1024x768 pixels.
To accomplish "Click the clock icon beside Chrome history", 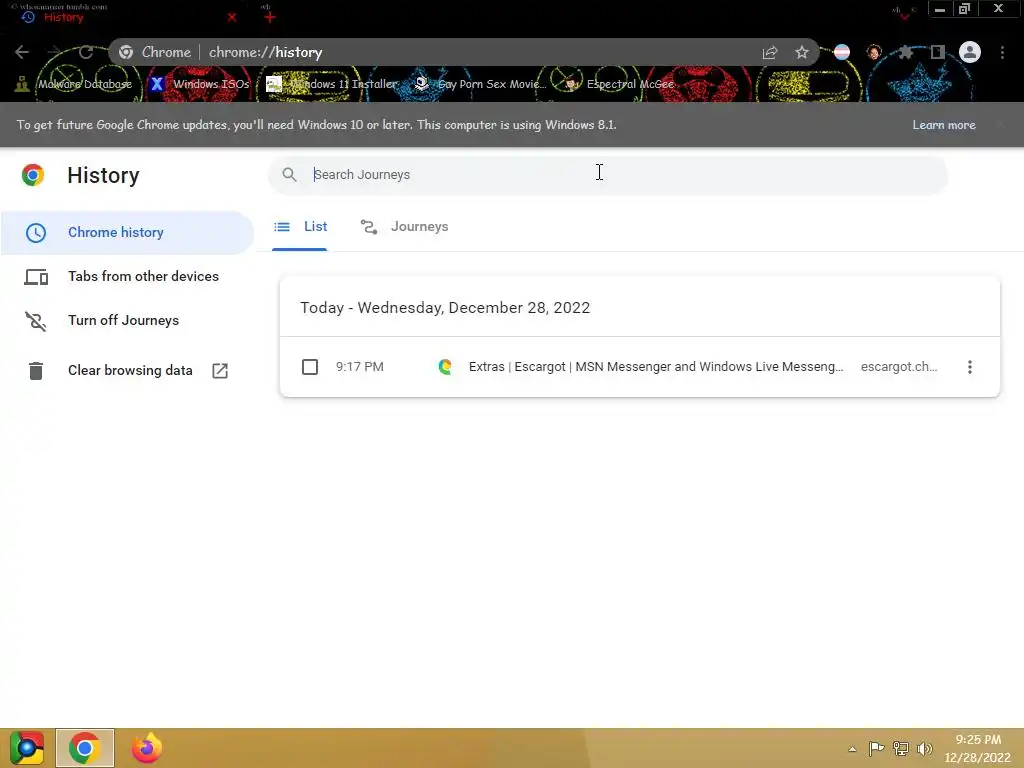I will click(x=36, y=232).
